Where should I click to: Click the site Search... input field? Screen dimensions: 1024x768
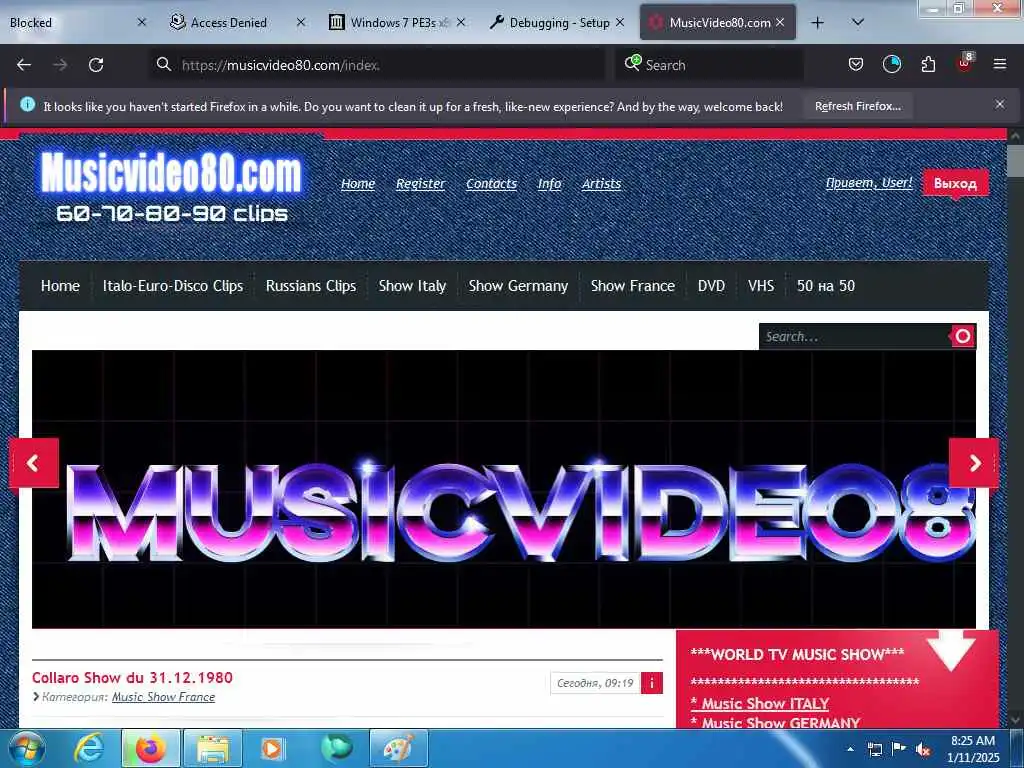[x=853, y=336]
